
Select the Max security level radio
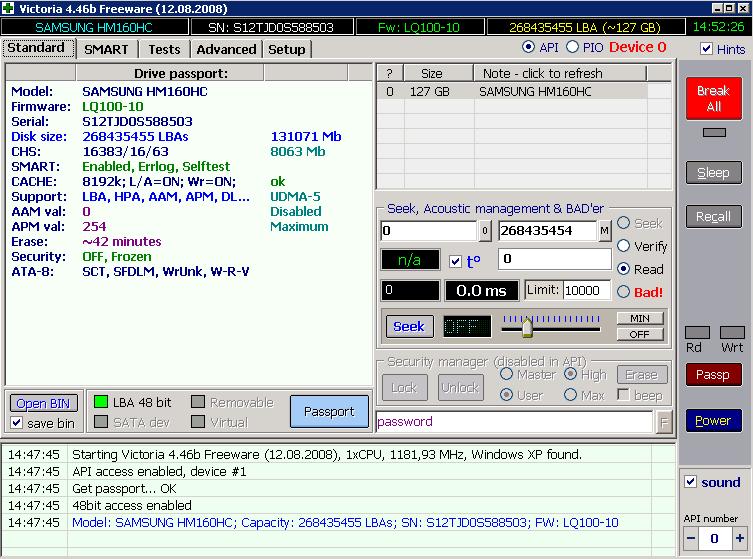pyautogui.click(x=571, y=395)
